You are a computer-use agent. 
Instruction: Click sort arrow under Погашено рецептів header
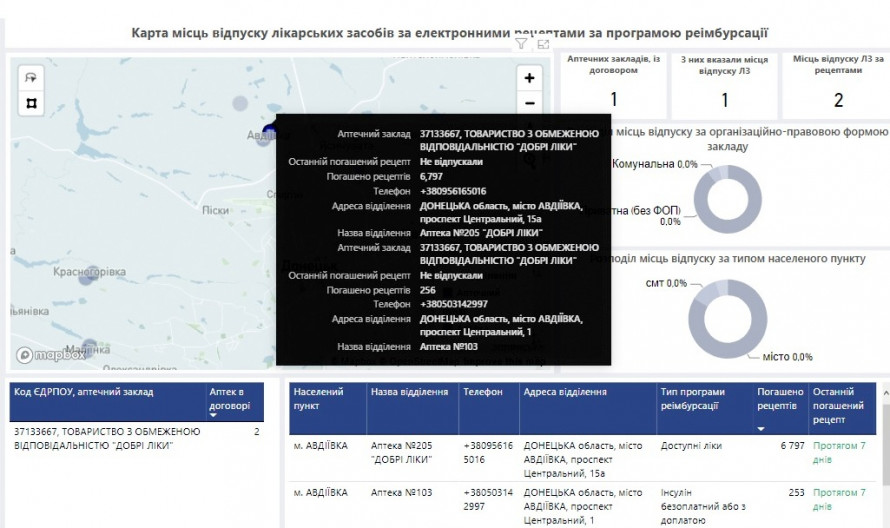(762, 427)
